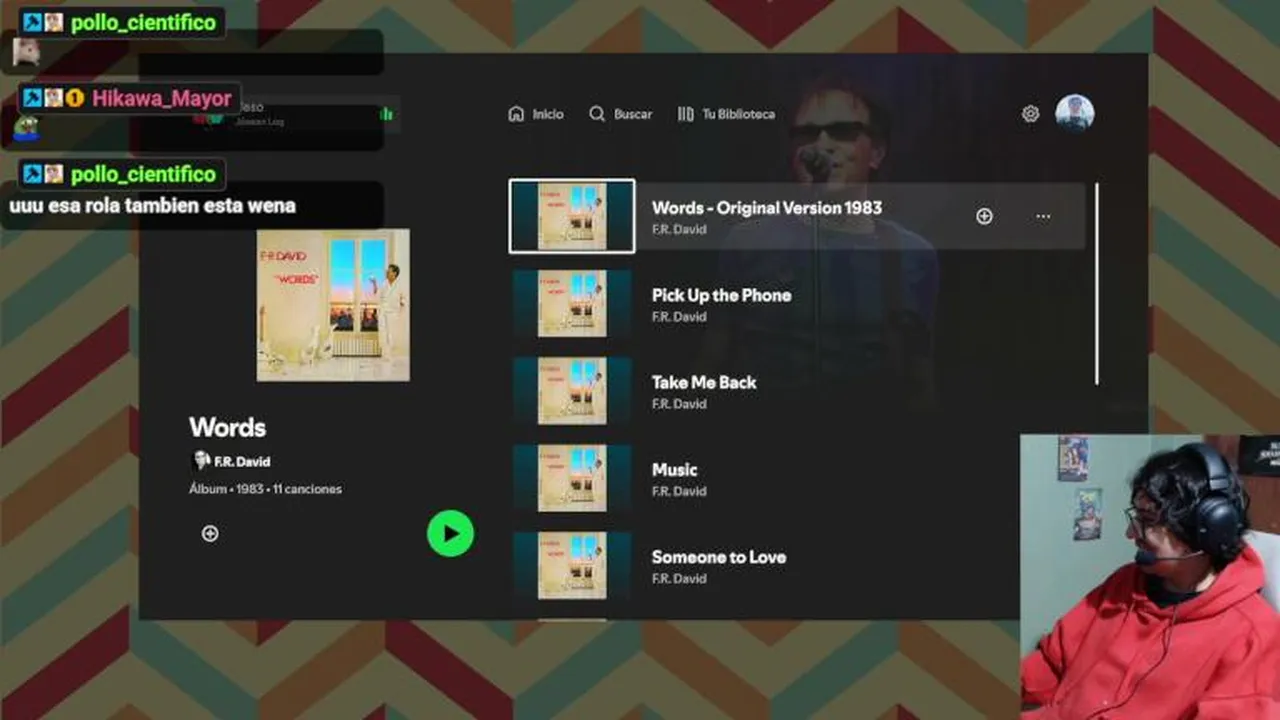
Task: Click the highlighted Words track thumbnail
Action: [572, 216]
